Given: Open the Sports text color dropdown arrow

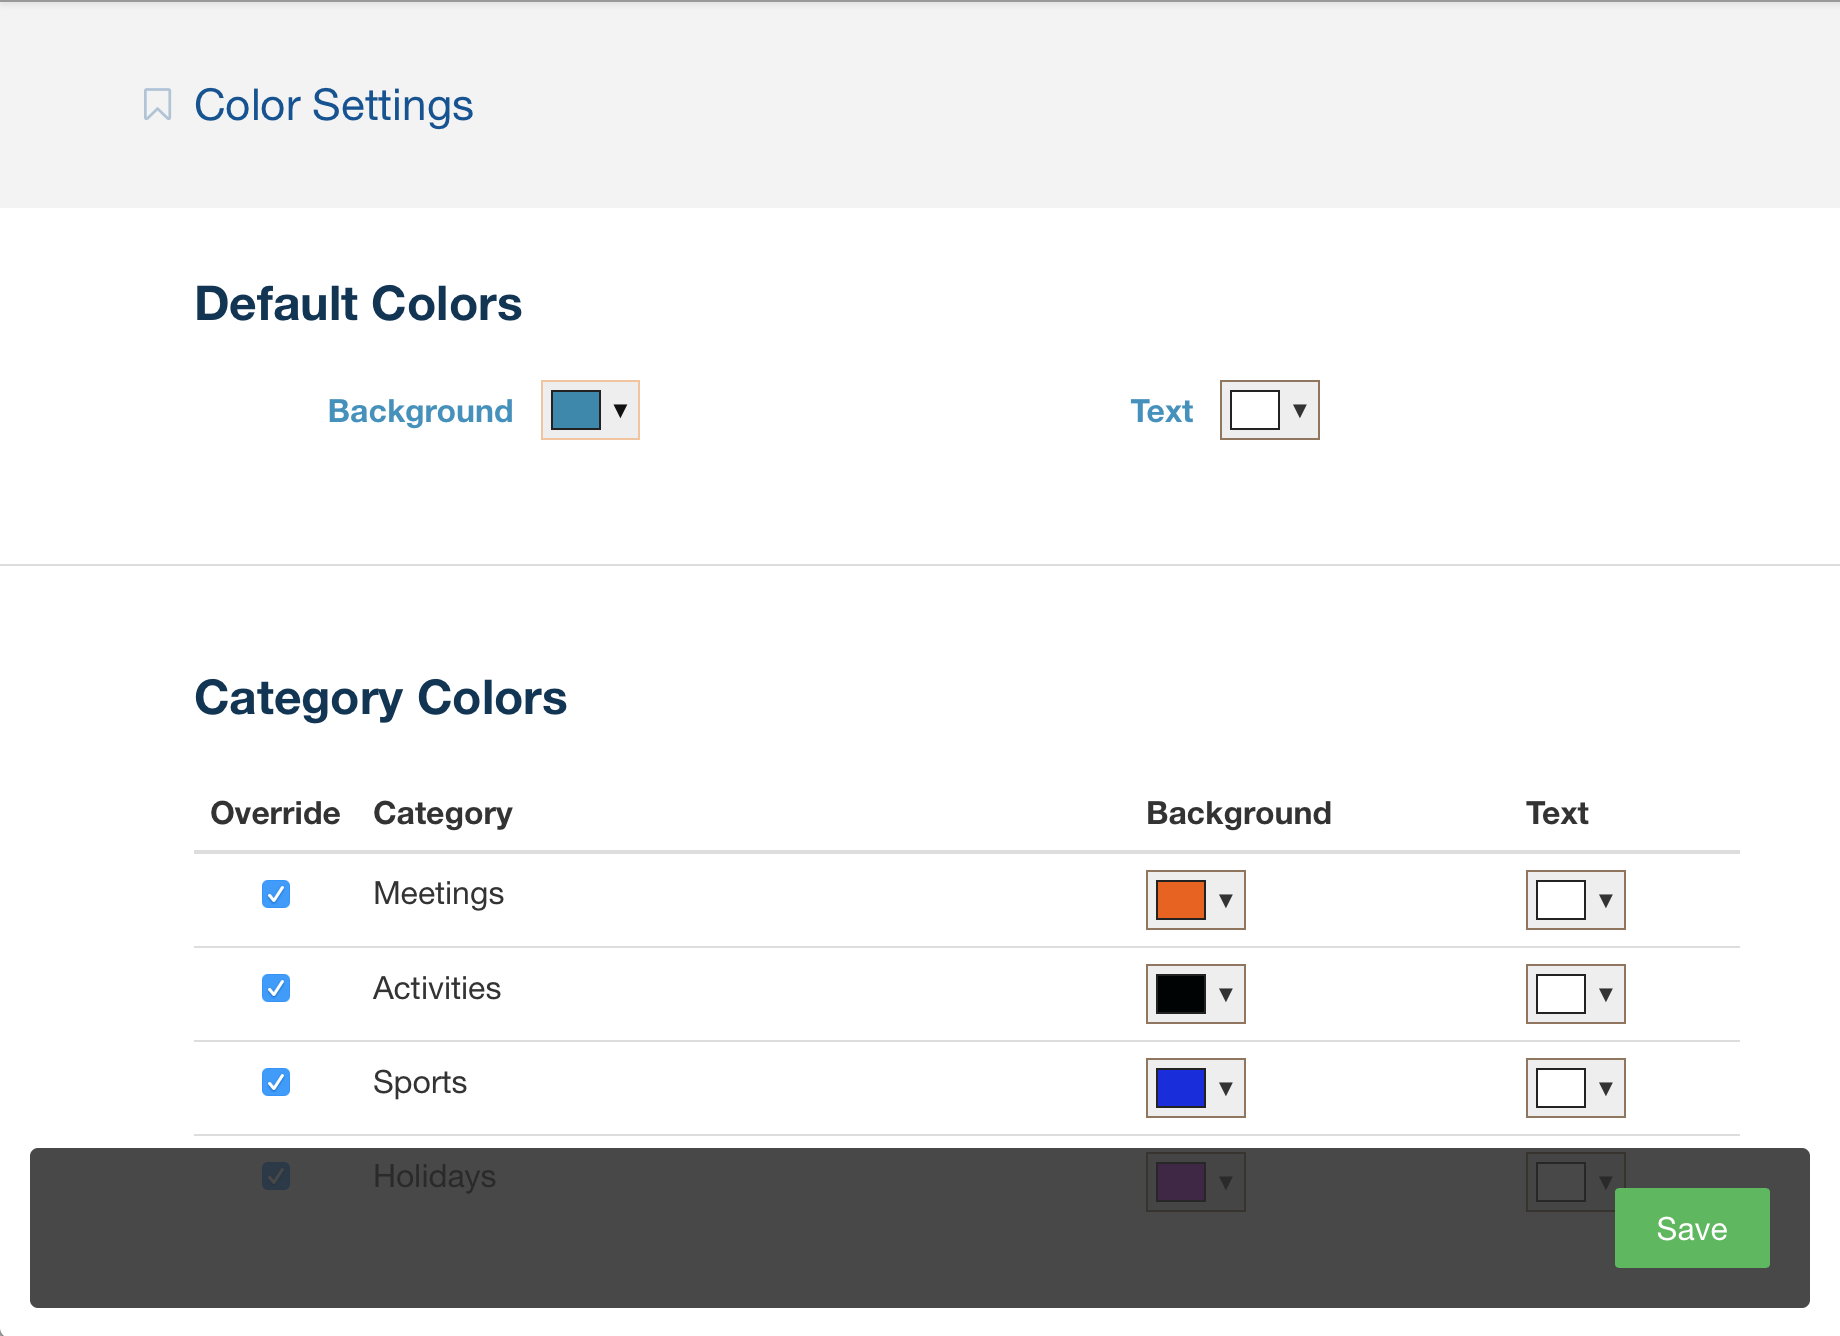Looking at the screenshot, I should click(1606, 1088).
